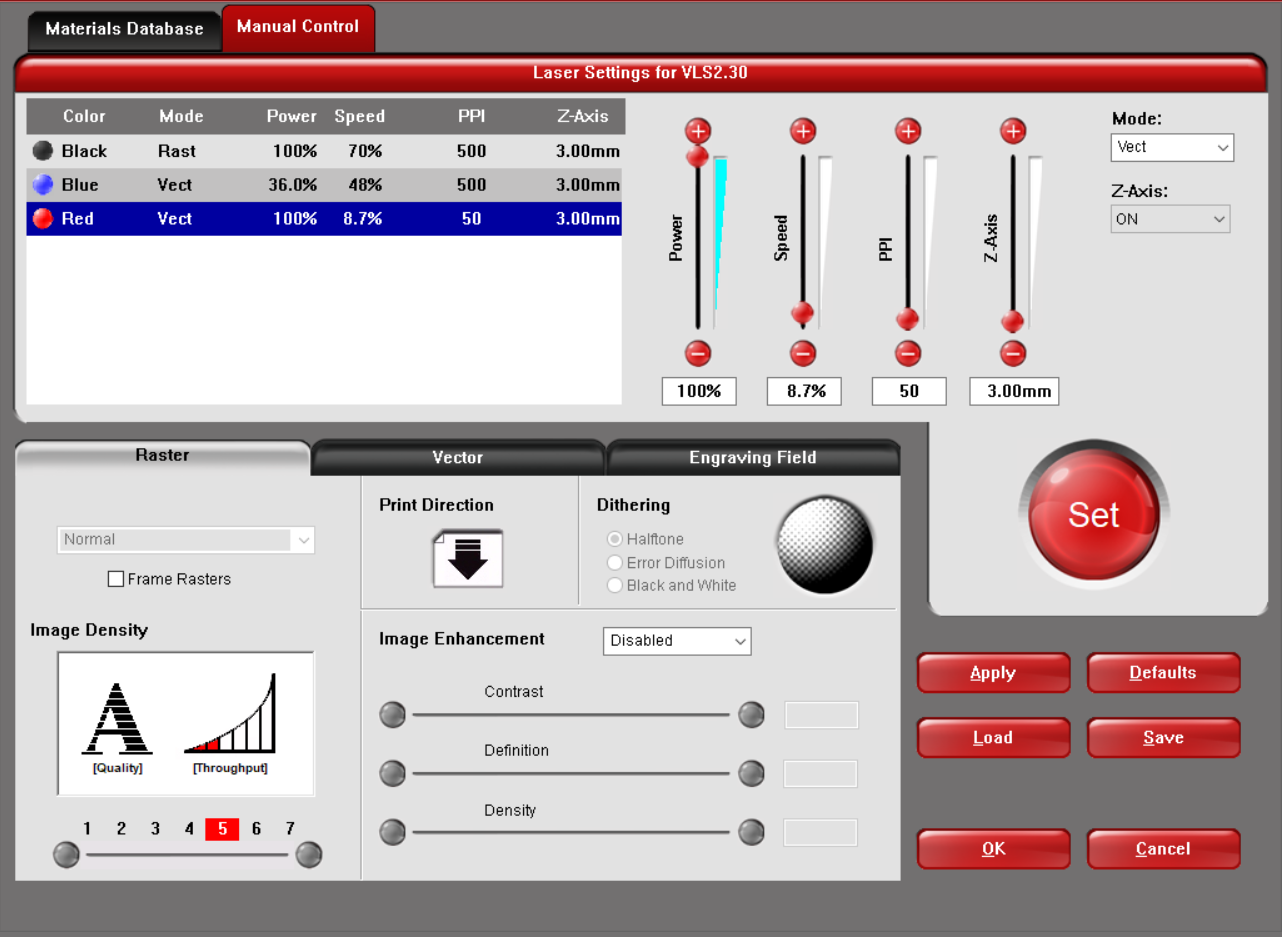Viewport: 1282px width, 937px height.
Task: Click the Print Direction down-arrow icon
Action: [468, 559]
